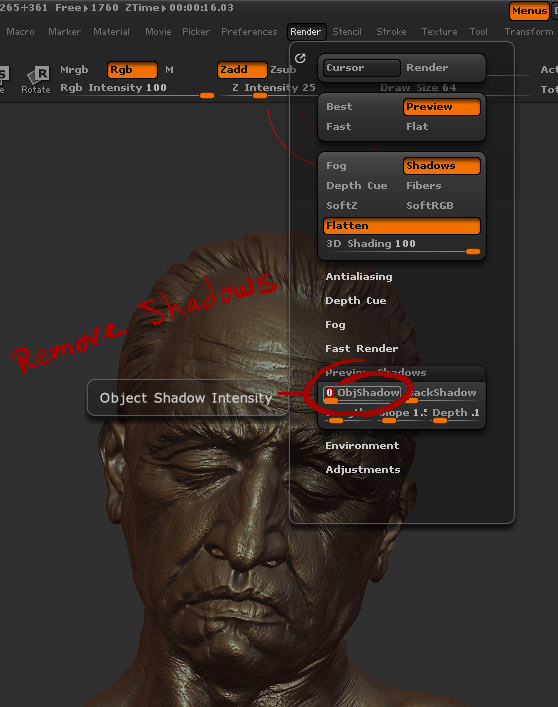Switch to Zsub mode
The width and height of the screenshot is (558, 707).
pos(282,70)
